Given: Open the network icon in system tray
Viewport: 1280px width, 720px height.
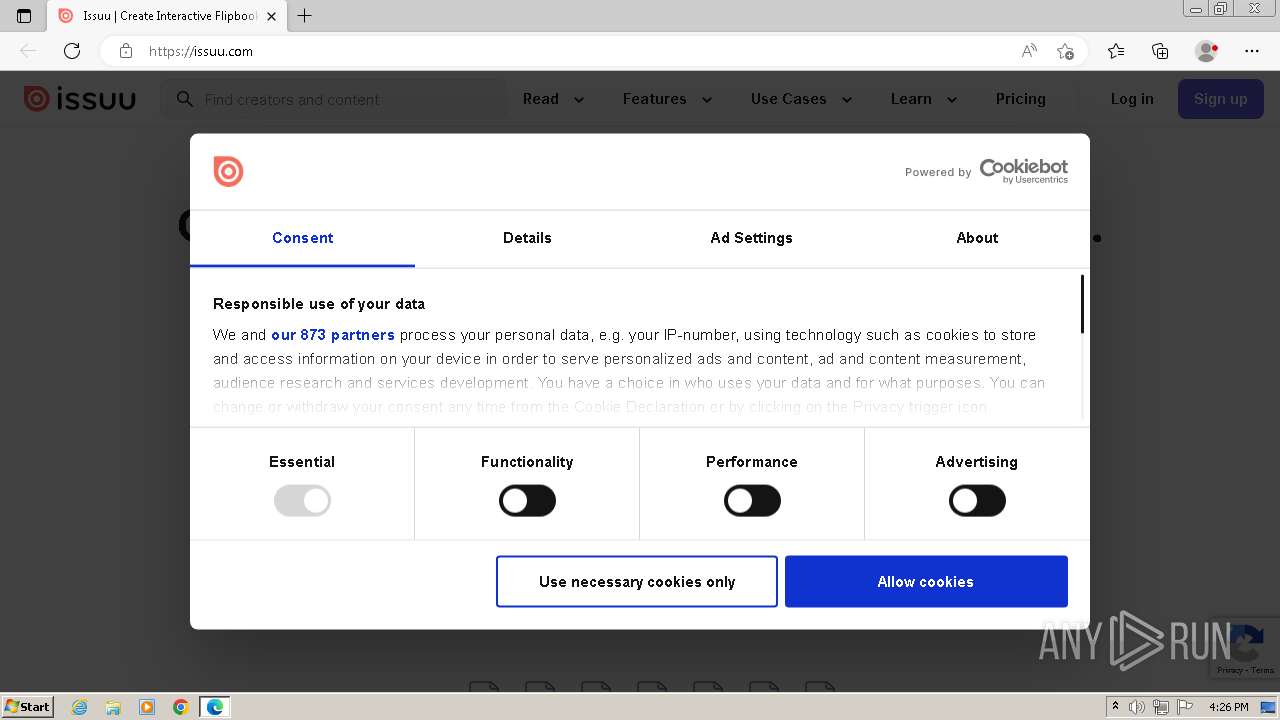Looking at the screenshot, I should (x=1160, y=707).
